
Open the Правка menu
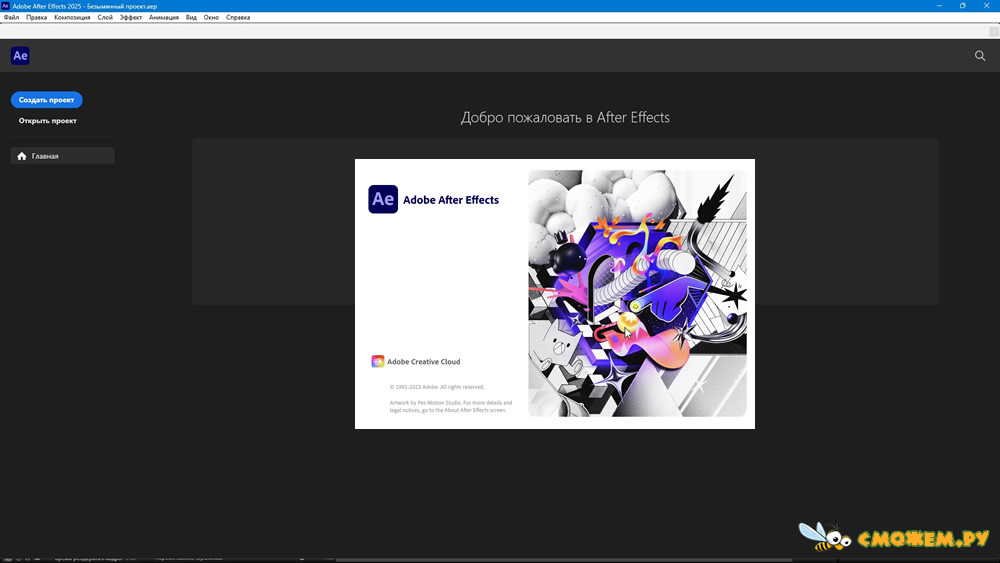(x=36, y=18)
